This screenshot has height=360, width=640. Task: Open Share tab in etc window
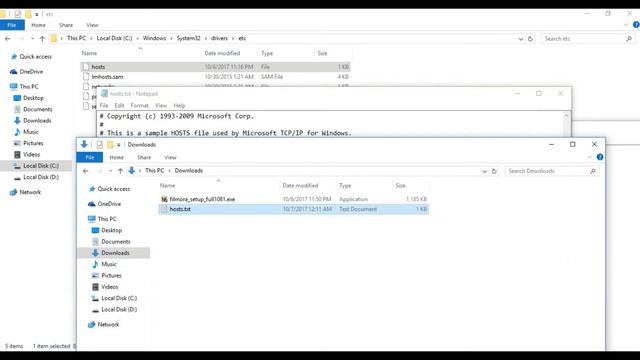pos(66,25)
